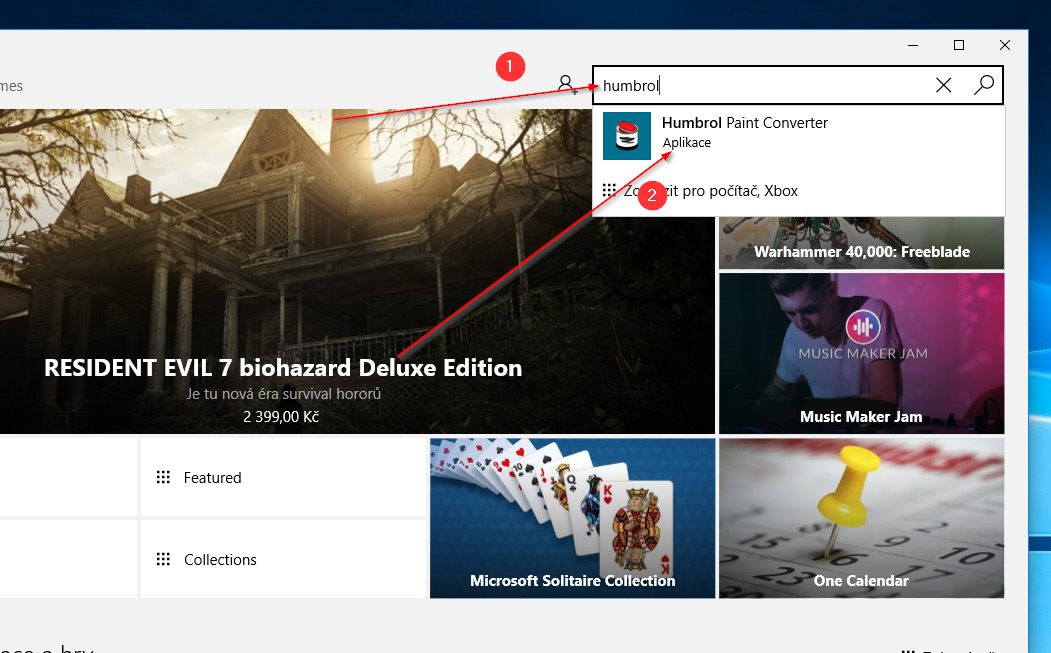Maximize the Store window
Image resolution: width=1051 pixels, height=653 pixels.
click(959, 45)
